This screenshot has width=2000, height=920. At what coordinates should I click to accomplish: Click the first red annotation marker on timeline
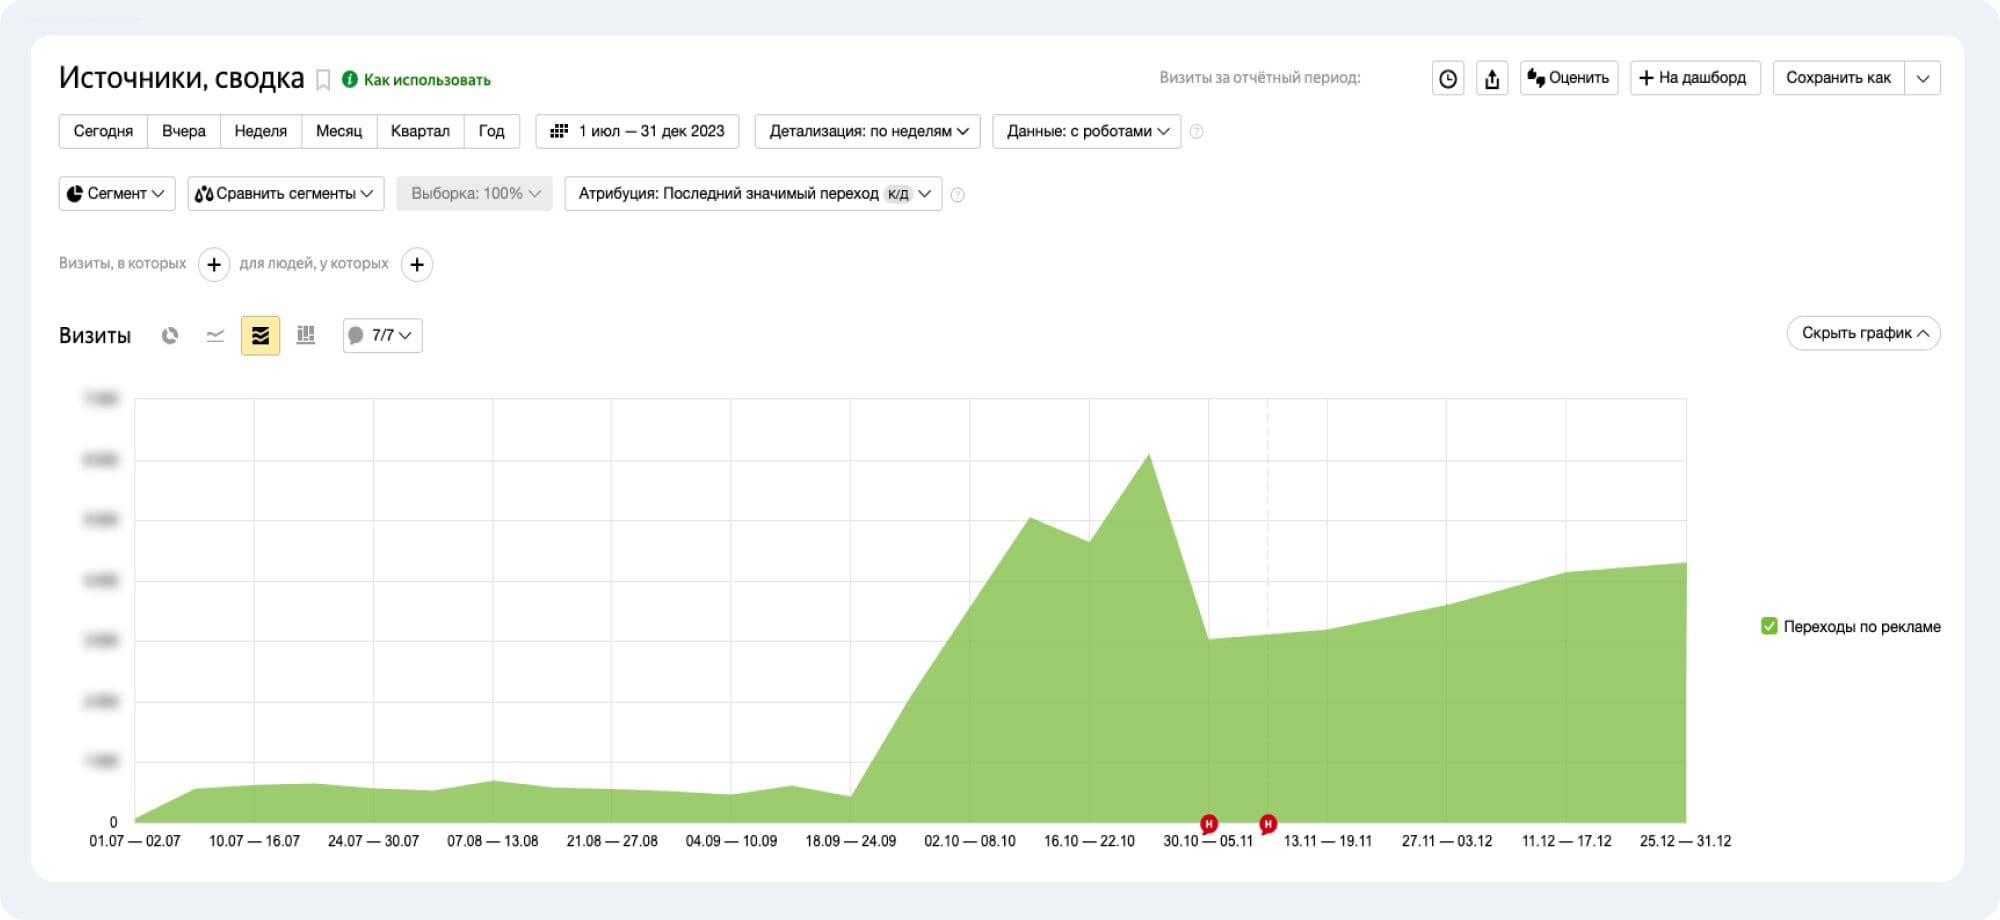[1209, 824]
